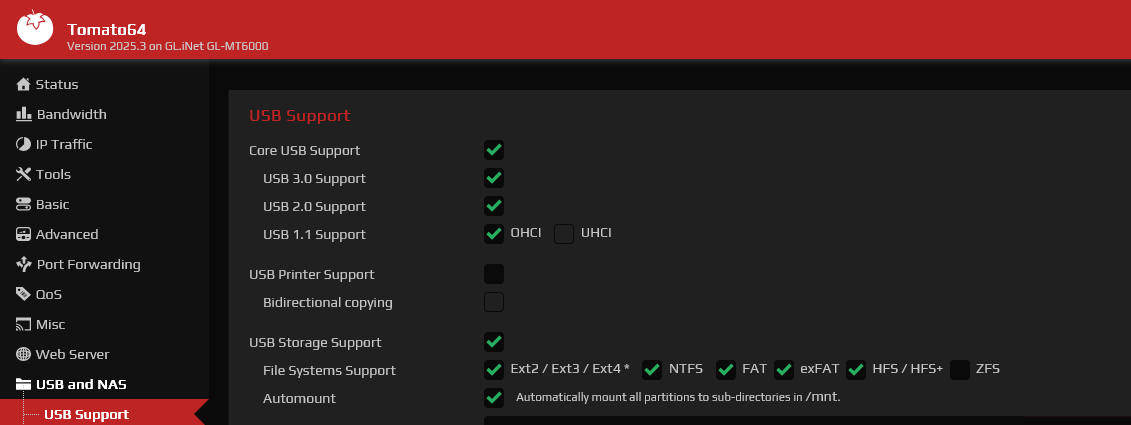This screenshot has height=425, width=1131.
Task: Click the USB and NAS folder icon
Action: click(24, 385)
